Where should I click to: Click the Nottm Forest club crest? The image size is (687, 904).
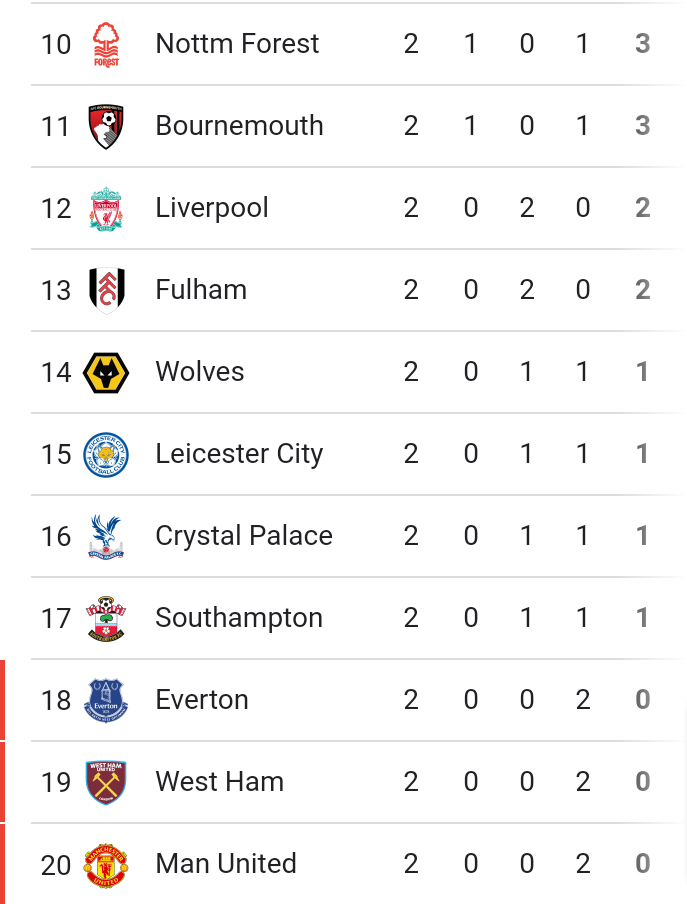pos(106,44)
